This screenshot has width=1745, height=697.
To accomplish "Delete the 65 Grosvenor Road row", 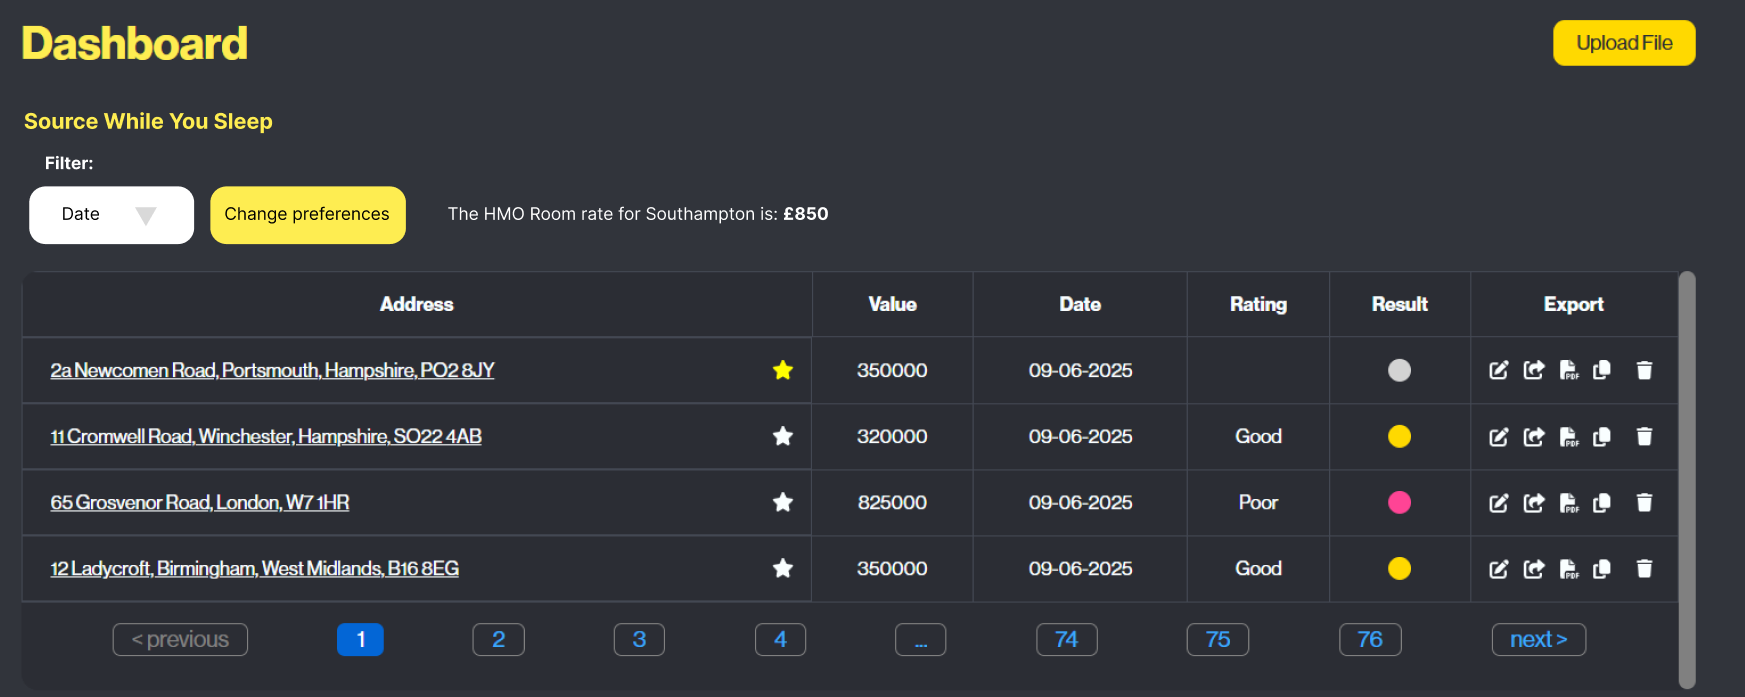I will pyautogui.click(x=1644, y=502).
